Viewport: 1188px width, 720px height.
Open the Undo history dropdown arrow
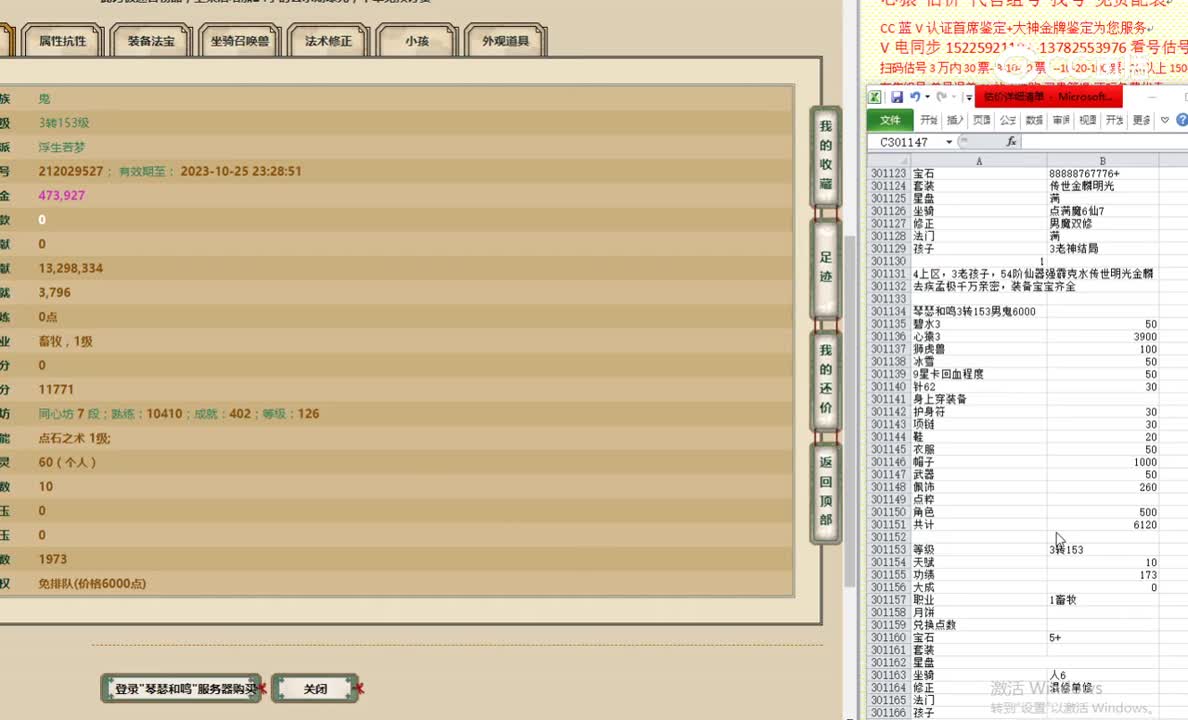pyautogui.click(x=926, y=97)
